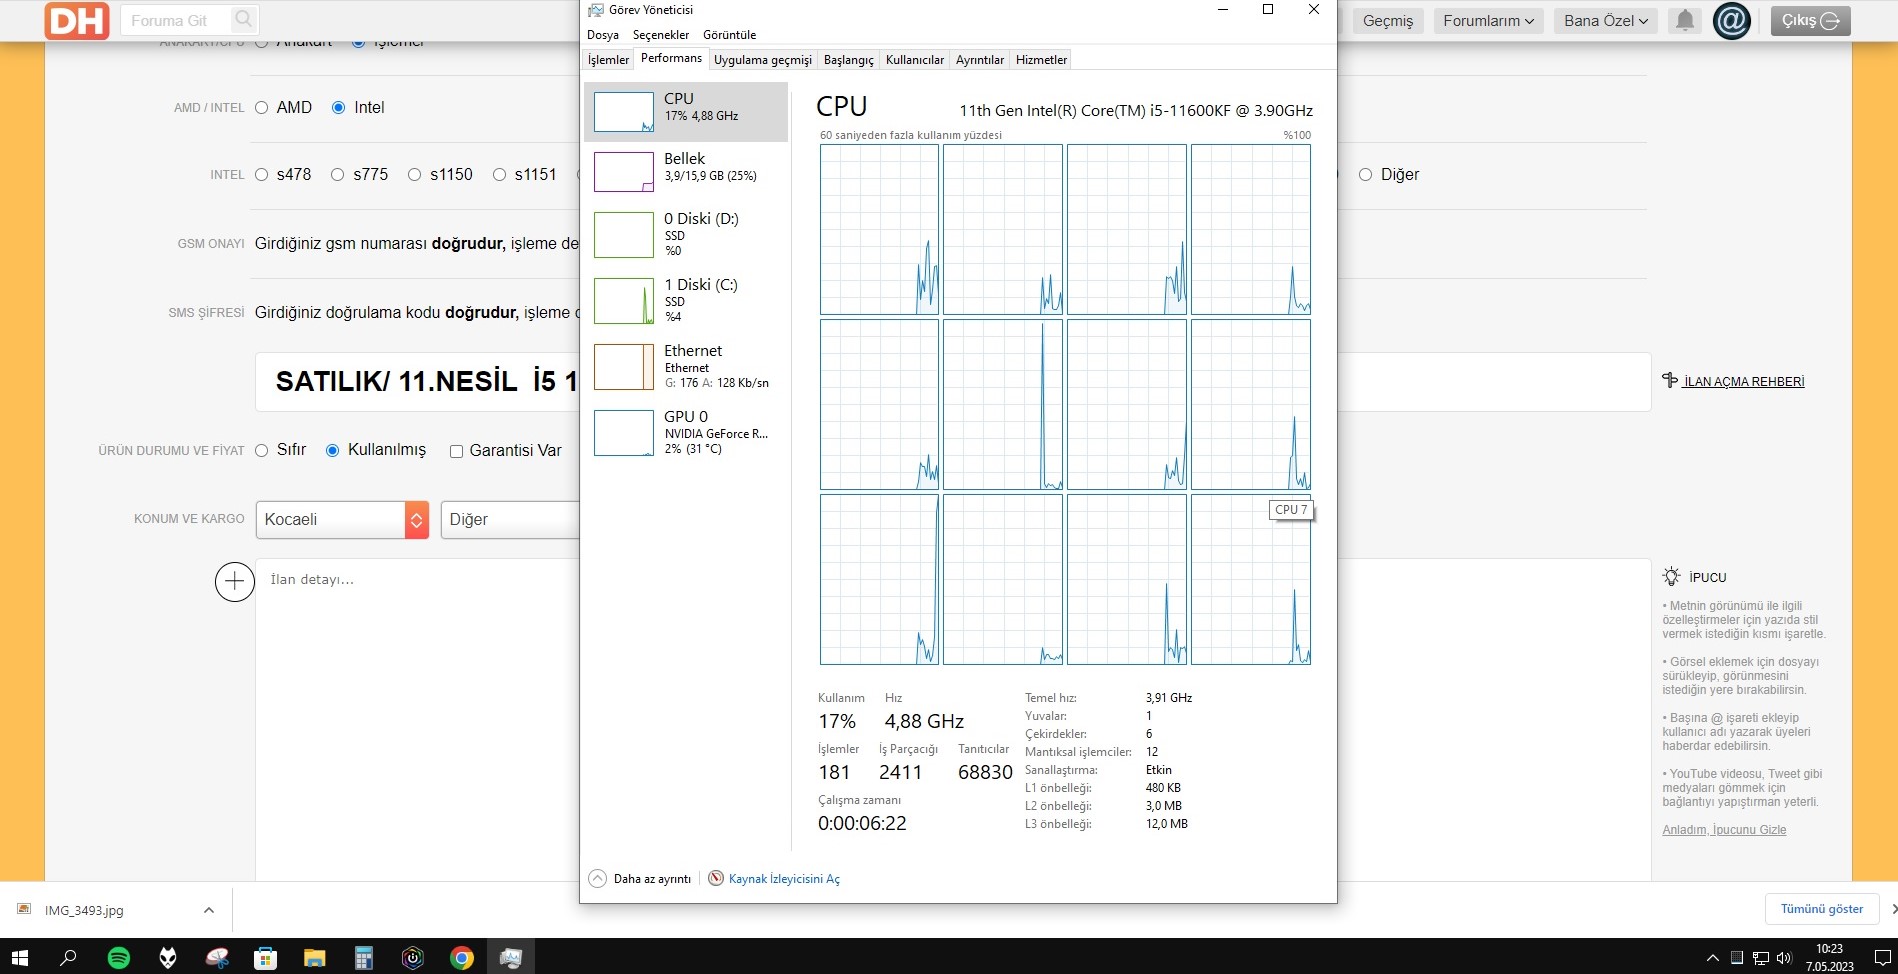Click the DH site logo
Image resolution: width=1898 pixels, height=974 pixels.
click(77, 21)
